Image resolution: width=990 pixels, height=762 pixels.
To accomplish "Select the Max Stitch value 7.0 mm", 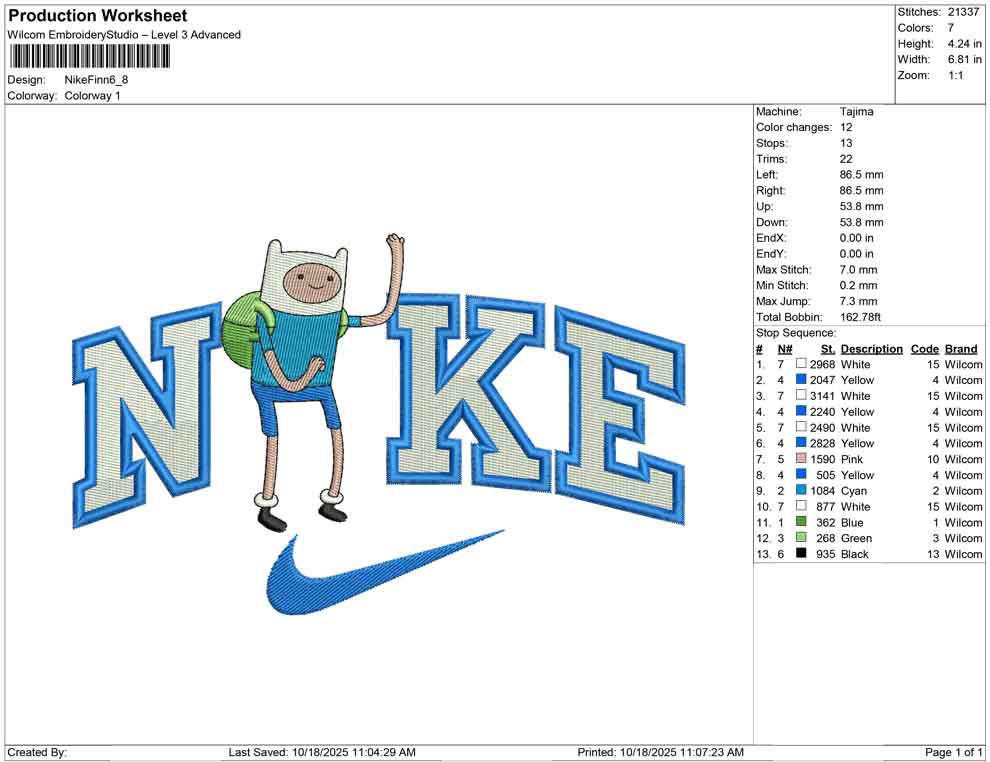I will 858,270.
